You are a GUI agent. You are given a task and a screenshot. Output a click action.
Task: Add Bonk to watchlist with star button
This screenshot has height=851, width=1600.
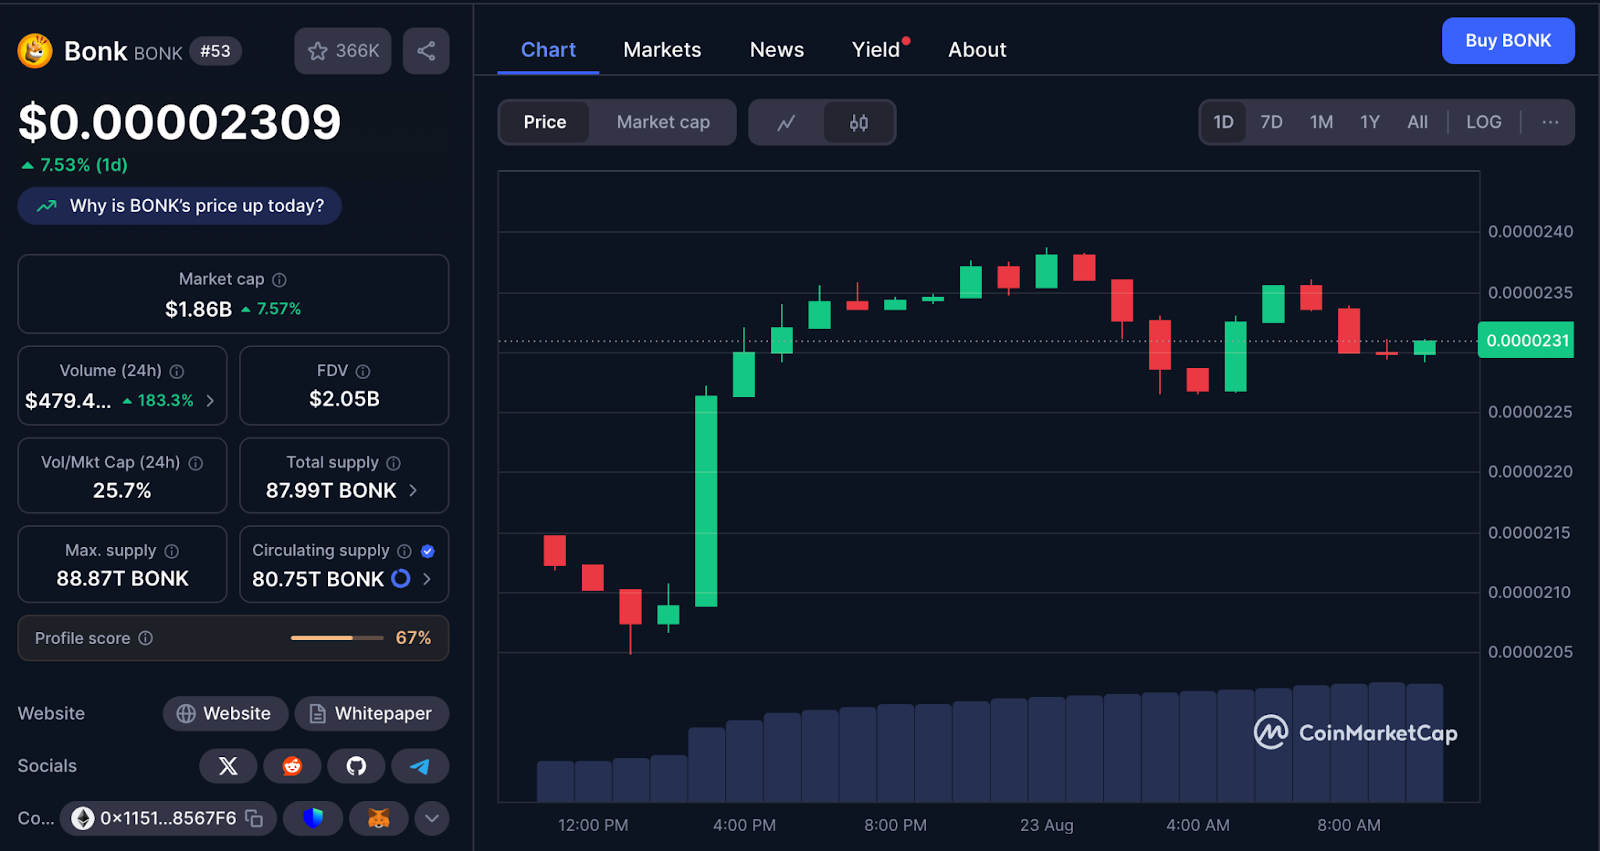click(342, 51)
